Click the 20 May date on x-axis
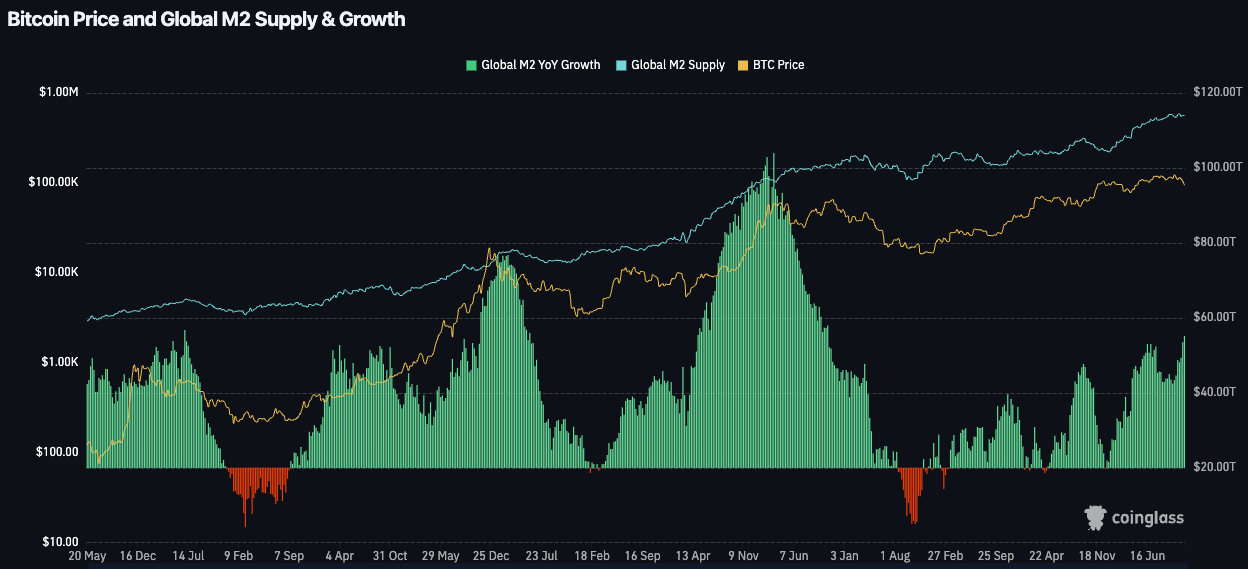The image size is (1248, 569). pyautogui.click(x=87, y=555)
